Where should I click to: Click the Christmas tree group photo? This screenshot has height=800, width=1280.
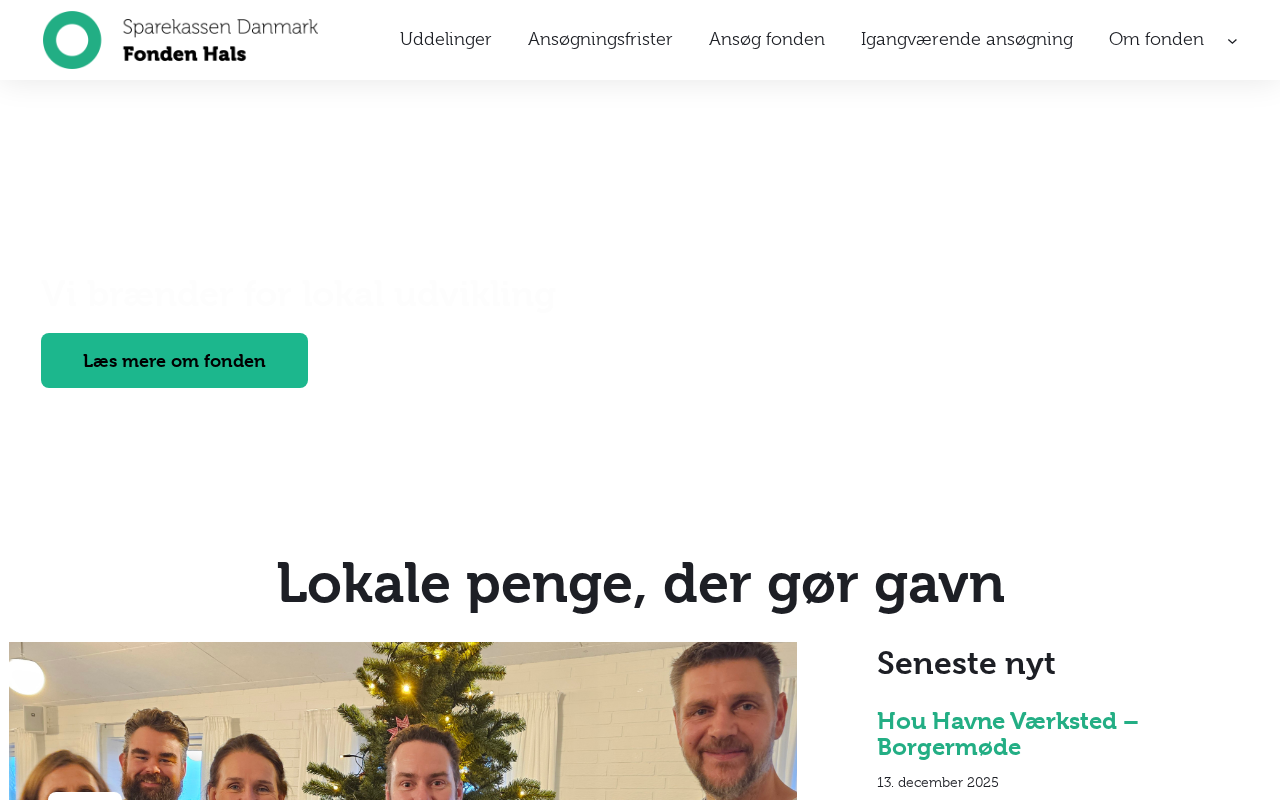403,721
